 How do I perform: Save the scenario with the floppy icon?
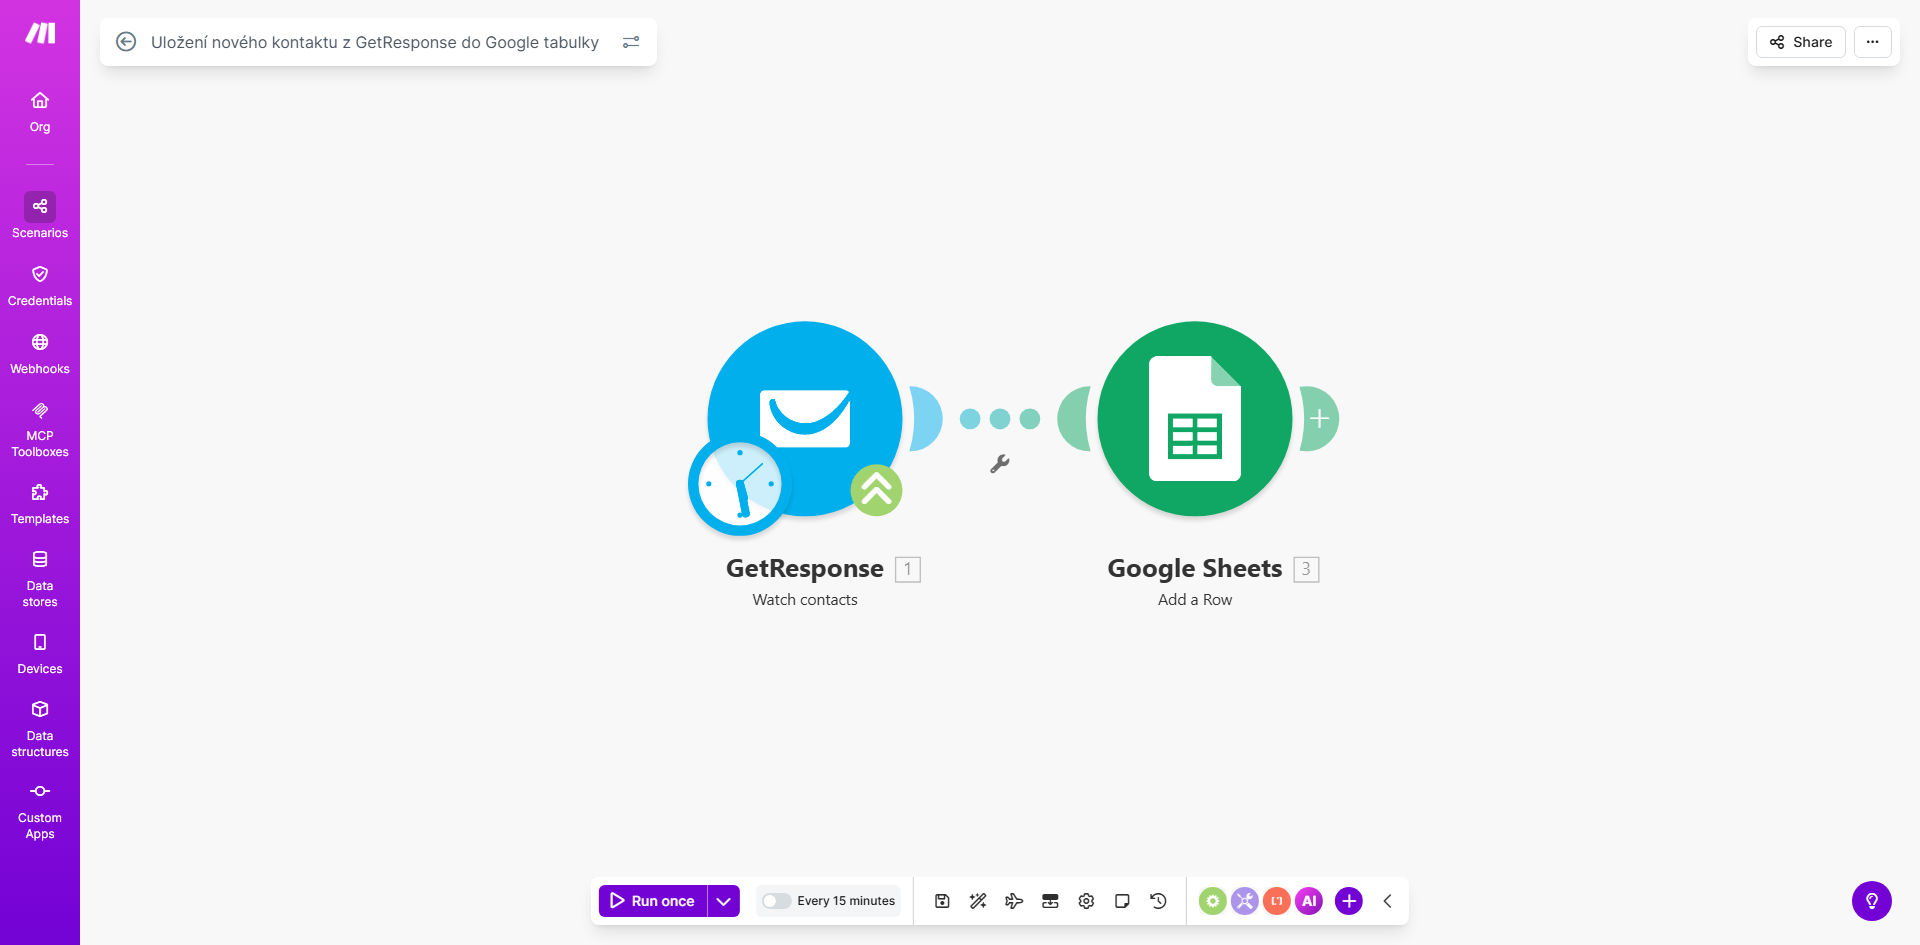[942, 901]
